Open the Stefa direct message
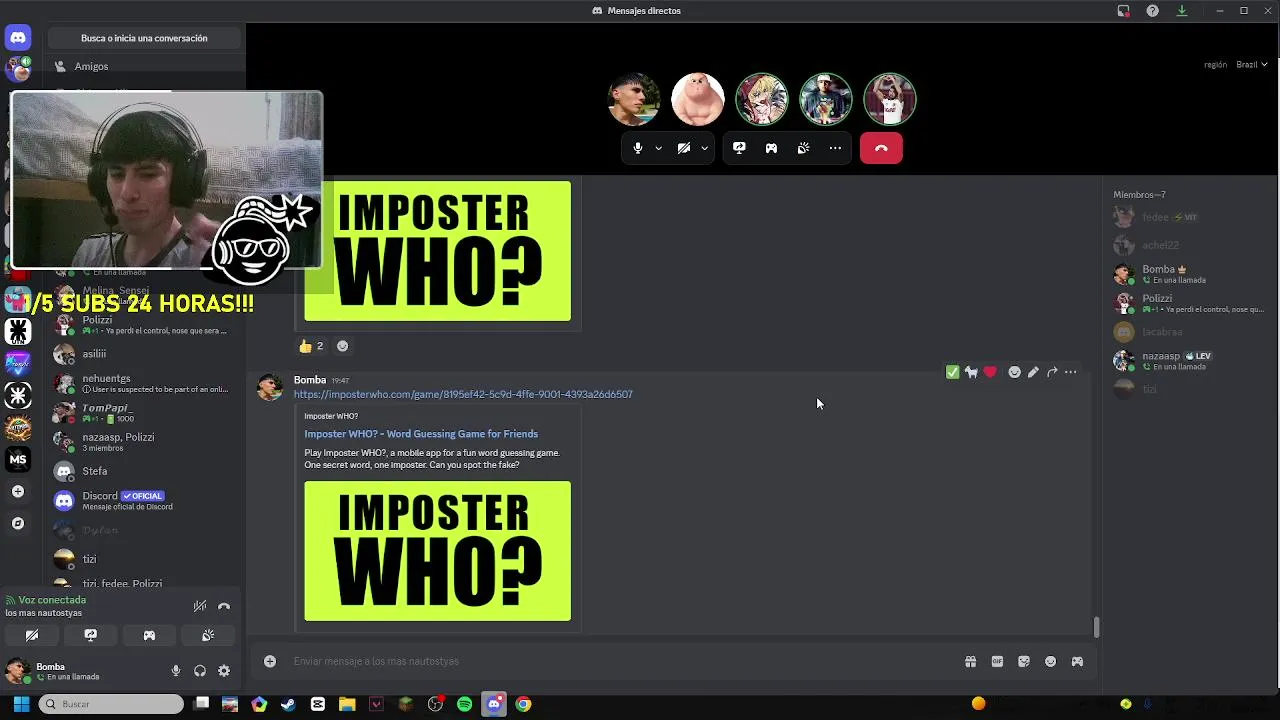 point(145,471)
